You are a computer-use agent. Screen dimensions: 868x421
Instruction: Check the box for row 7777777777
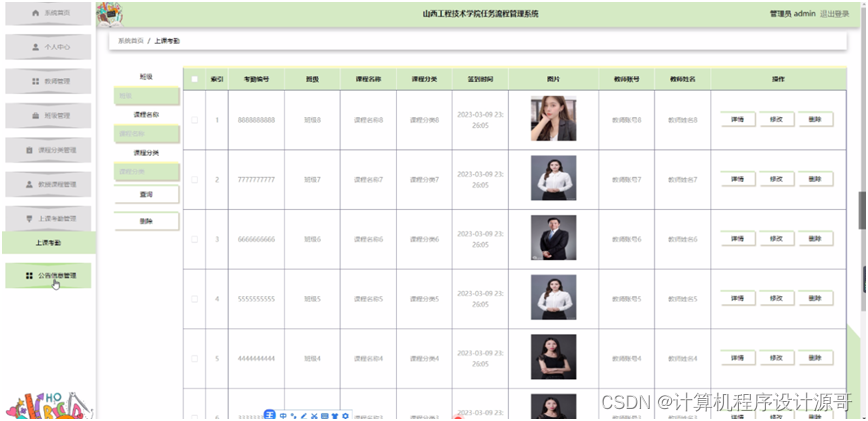click(194, 179)
